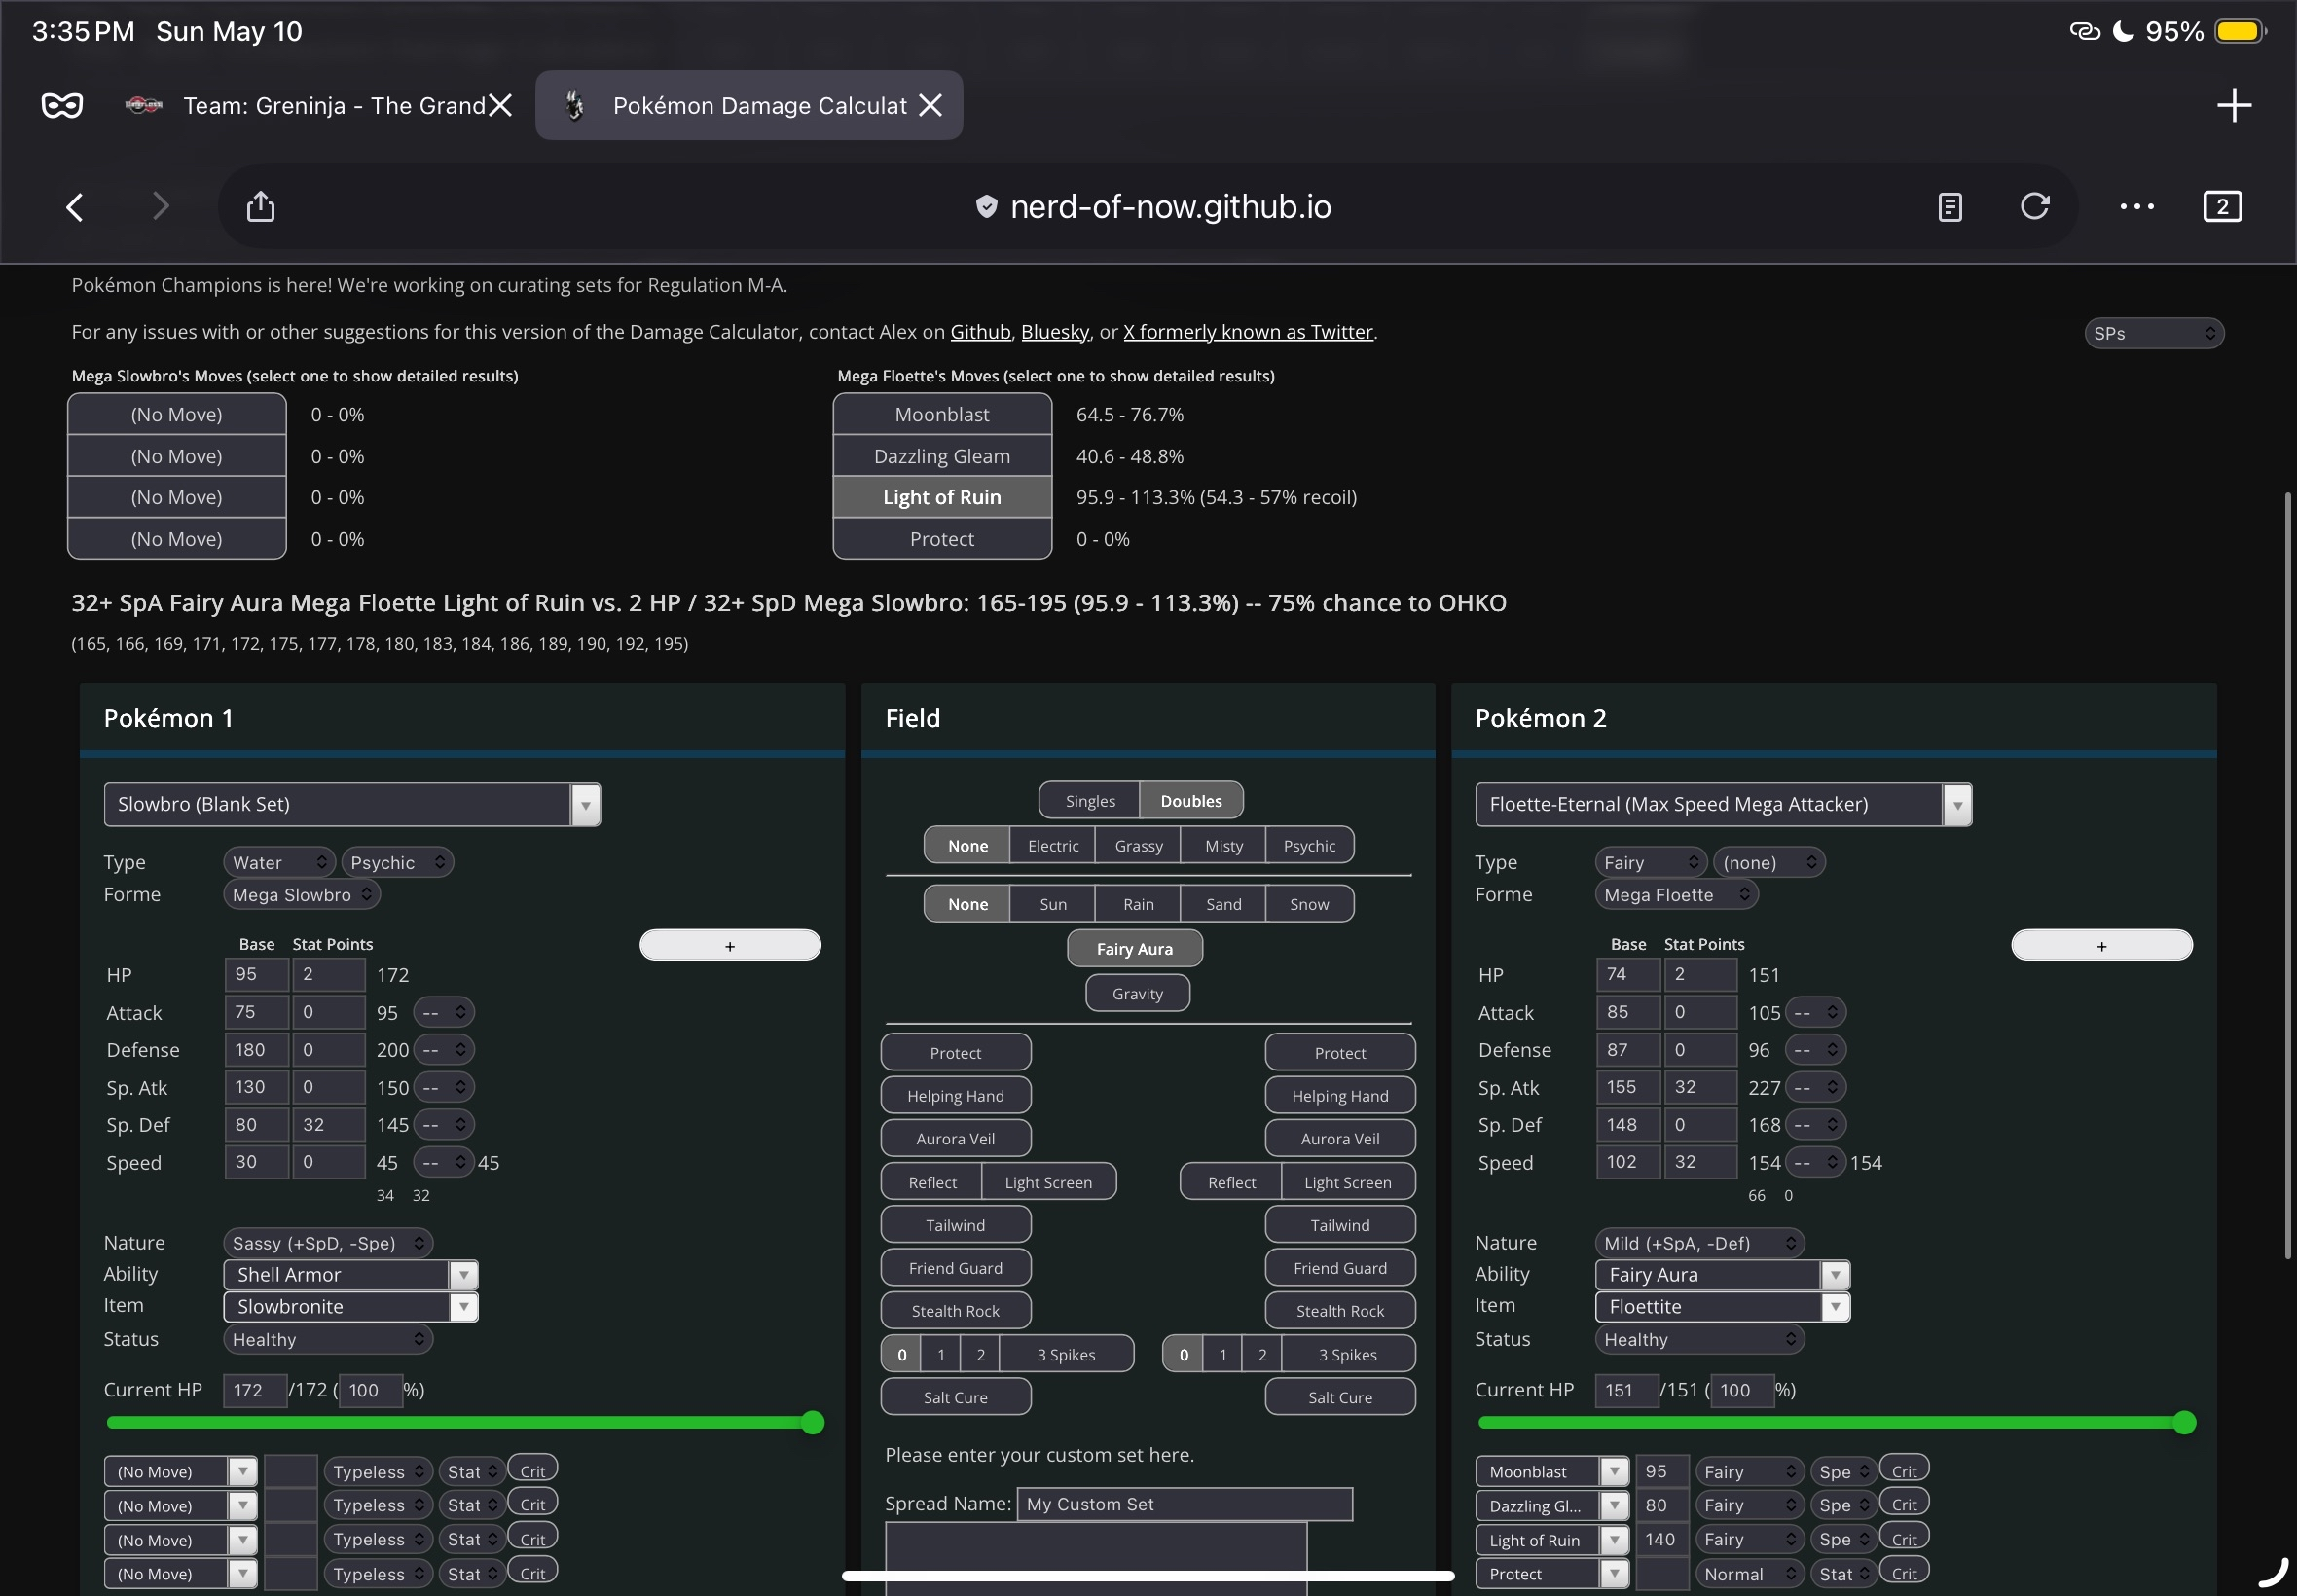This screenshot has width=2297, height=1596.
Task: Toggle Gravity field effect
Action: pyautogui.click(x=1138, y=994)
